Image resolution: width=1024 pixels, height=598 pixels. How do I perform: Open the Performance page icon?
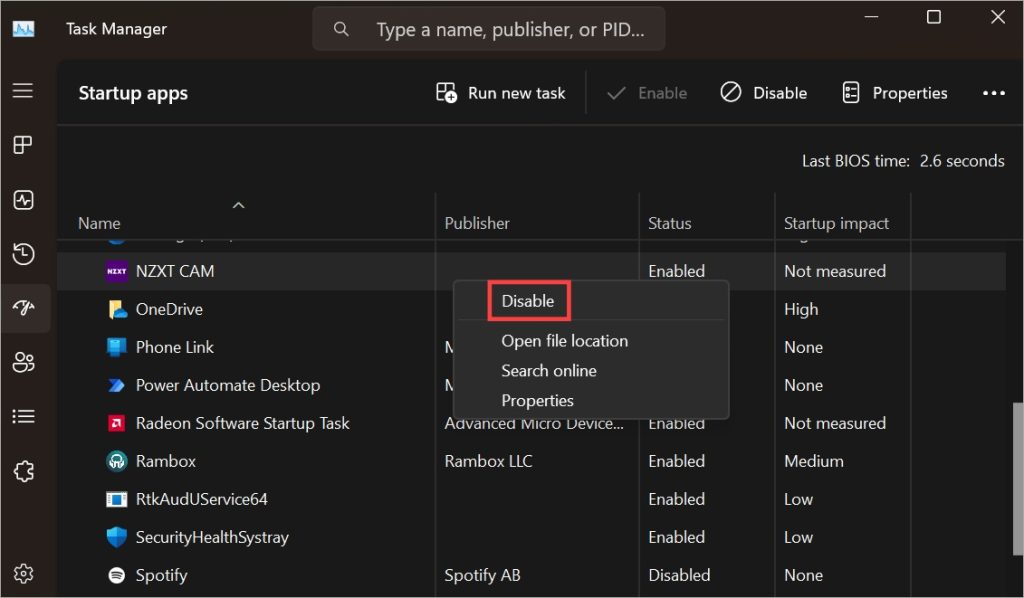pos(23,200)
